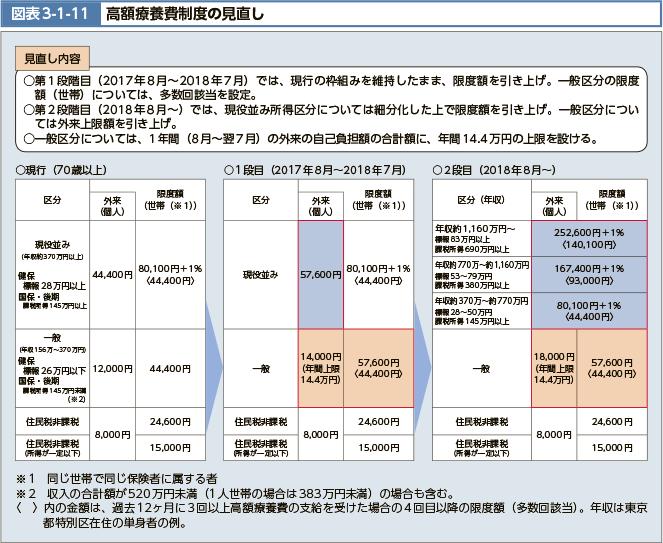This screenshot has height=543, width=663.
Task: Click the 年収約1,160万円～ row label
Action: (480, 235)
